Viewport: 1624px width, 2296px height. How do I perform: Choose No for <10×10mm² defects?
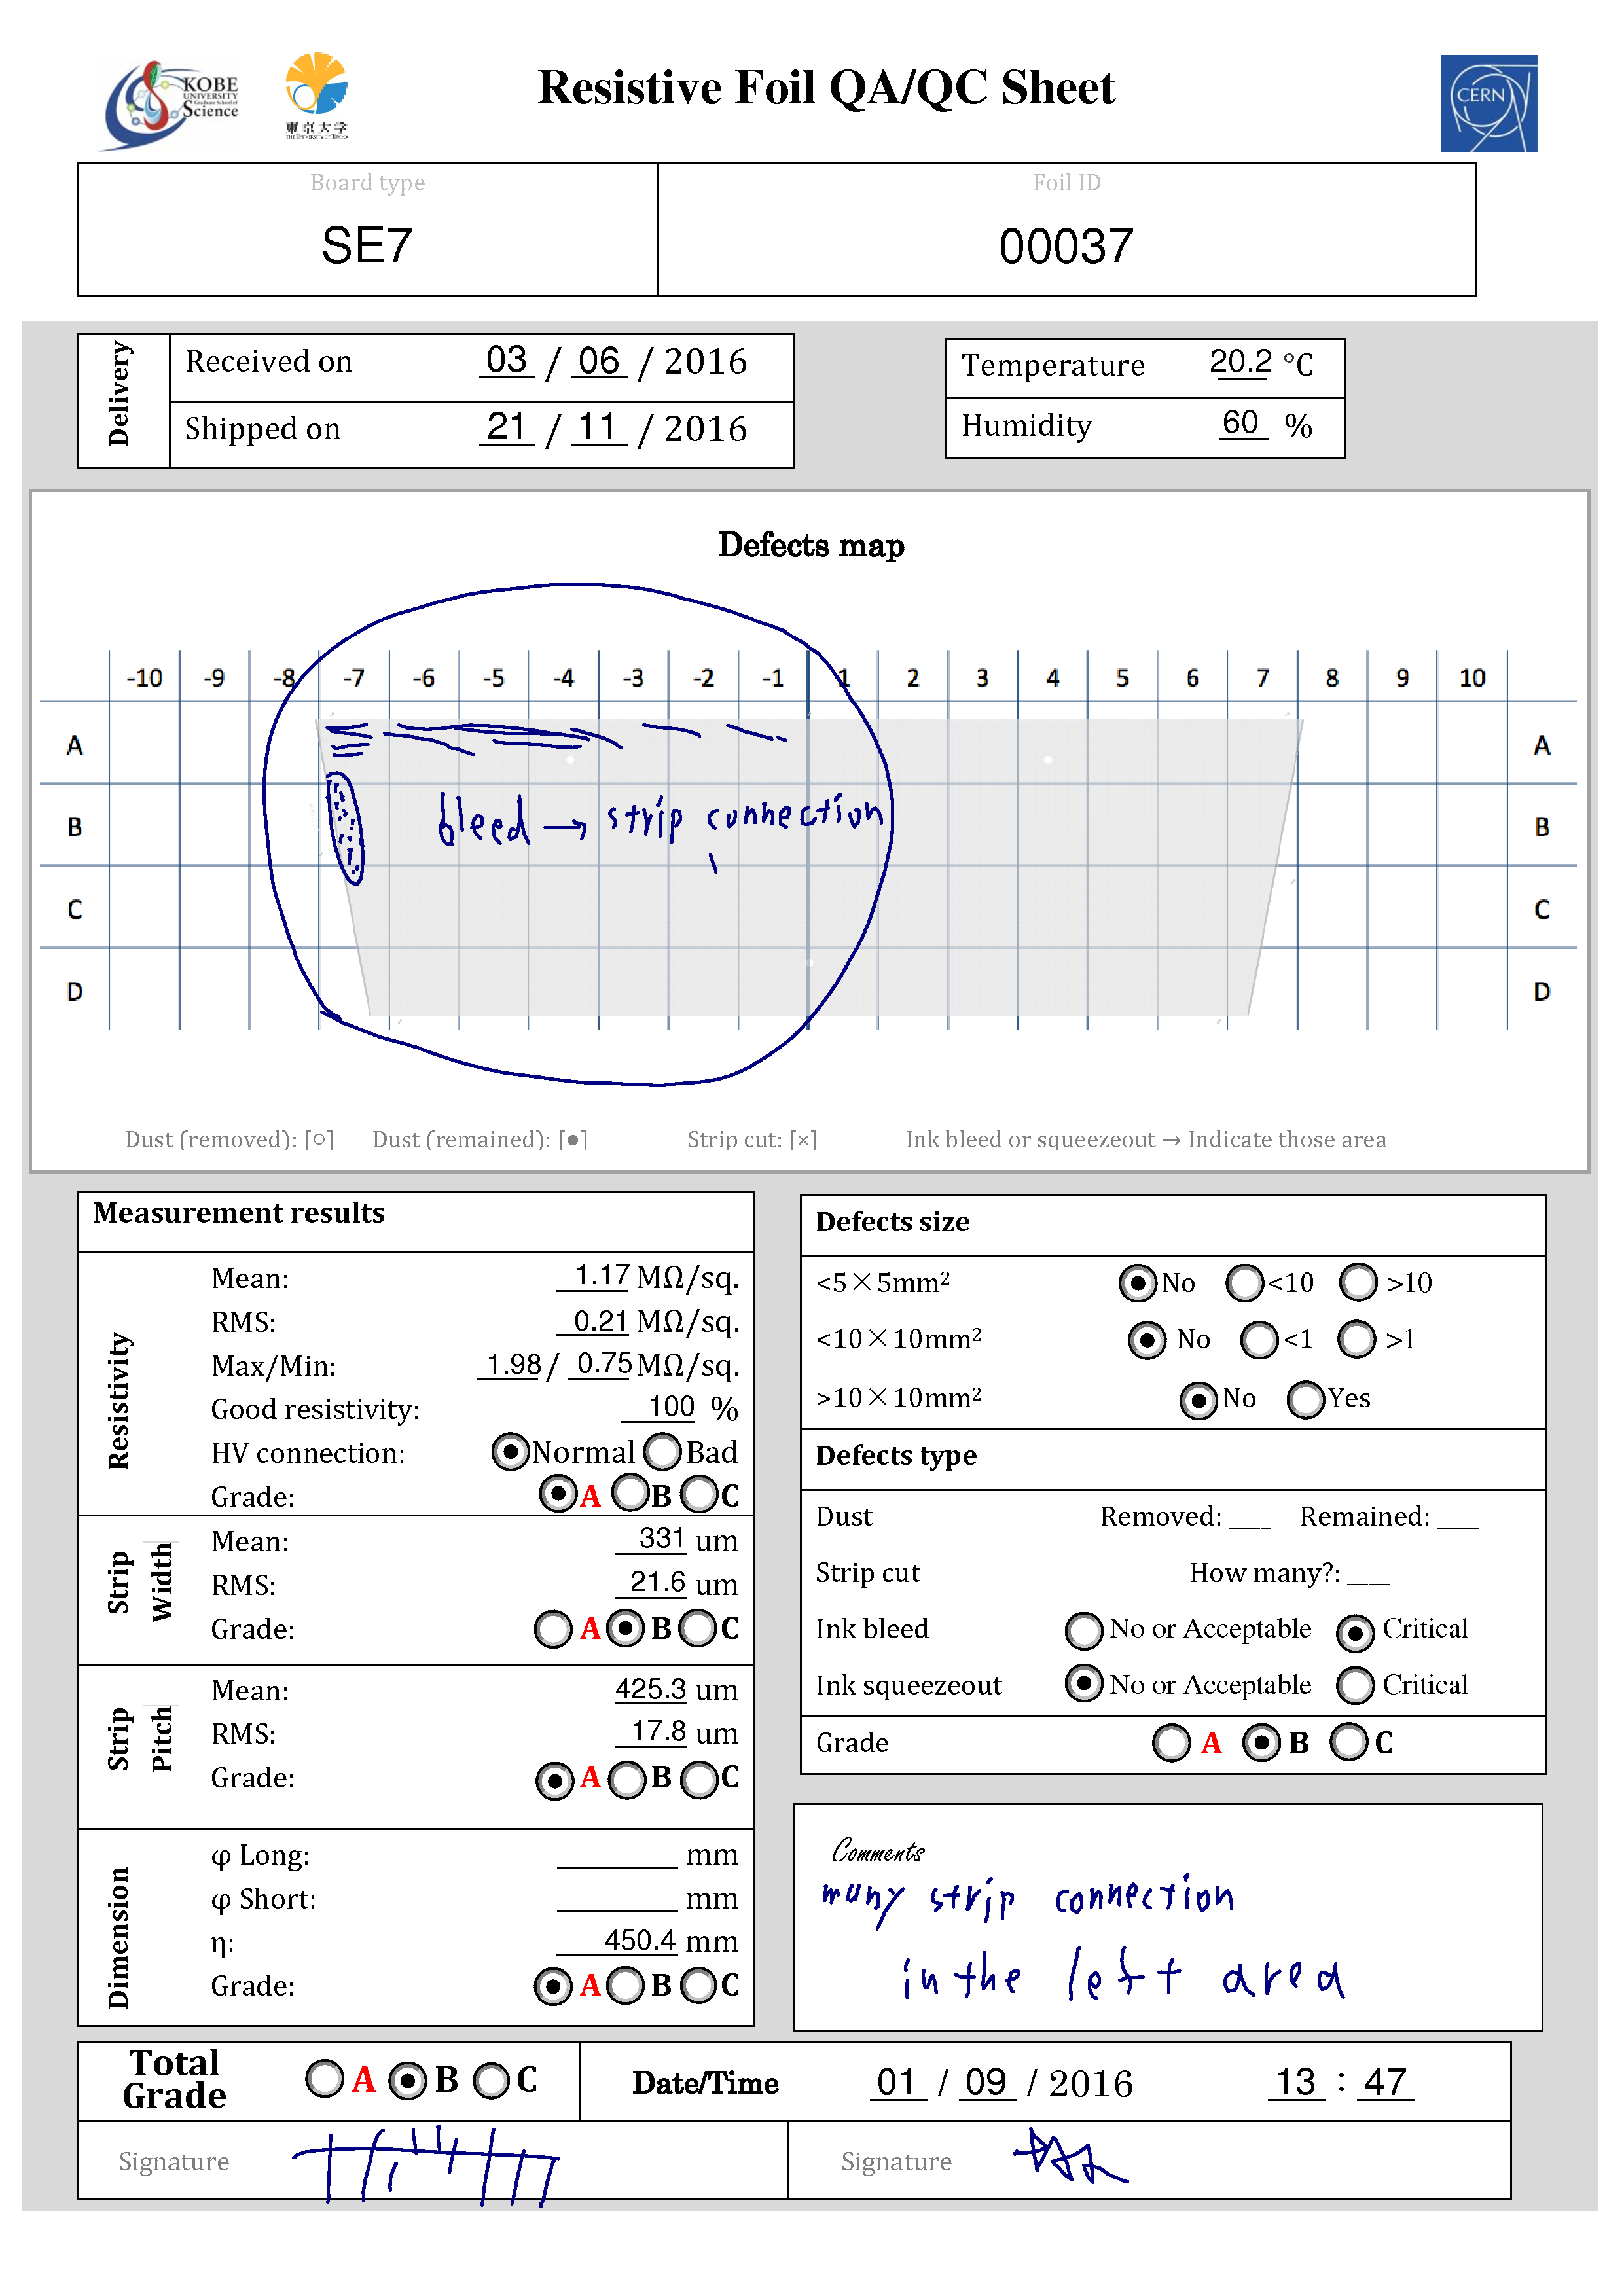[1147, 1340]
